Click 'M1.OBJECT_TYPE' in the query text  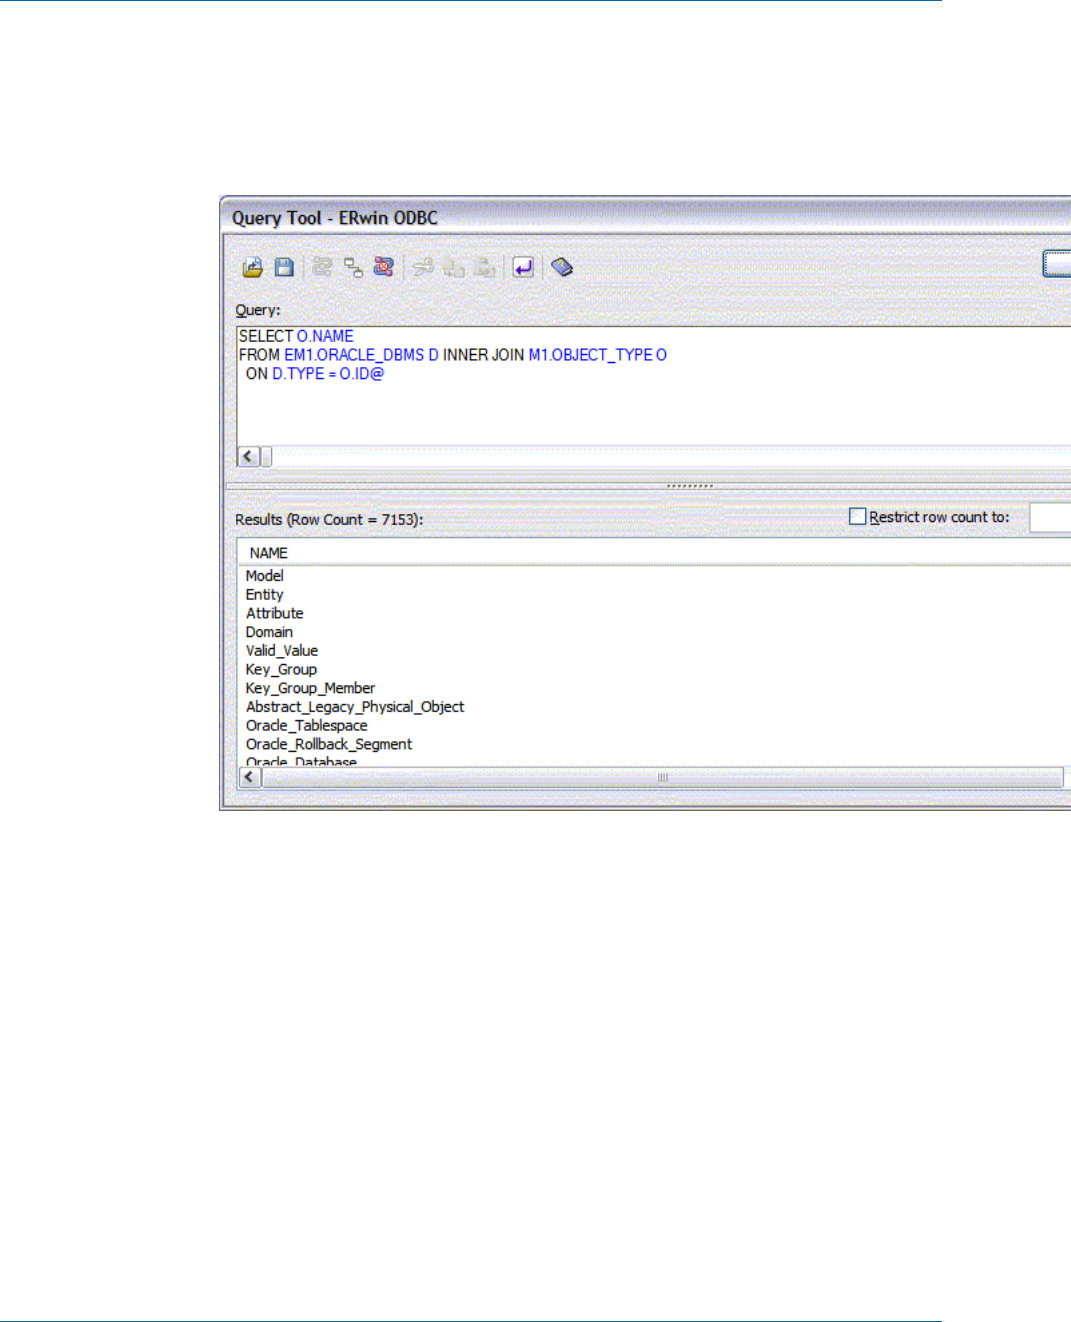(x=590, y=355)
